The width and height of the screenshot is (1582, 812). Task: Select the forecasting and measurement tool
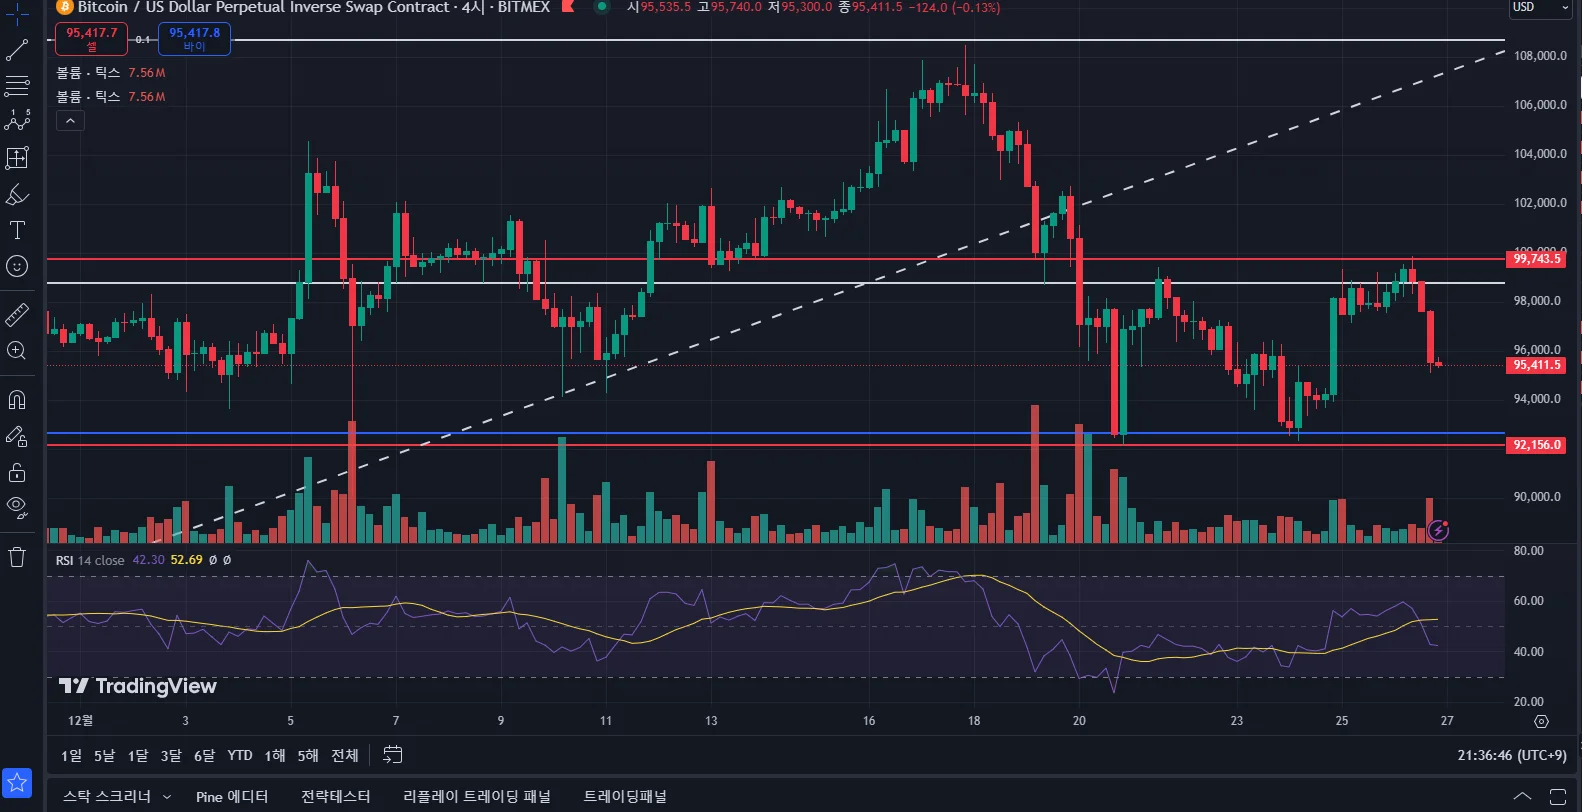17,158
